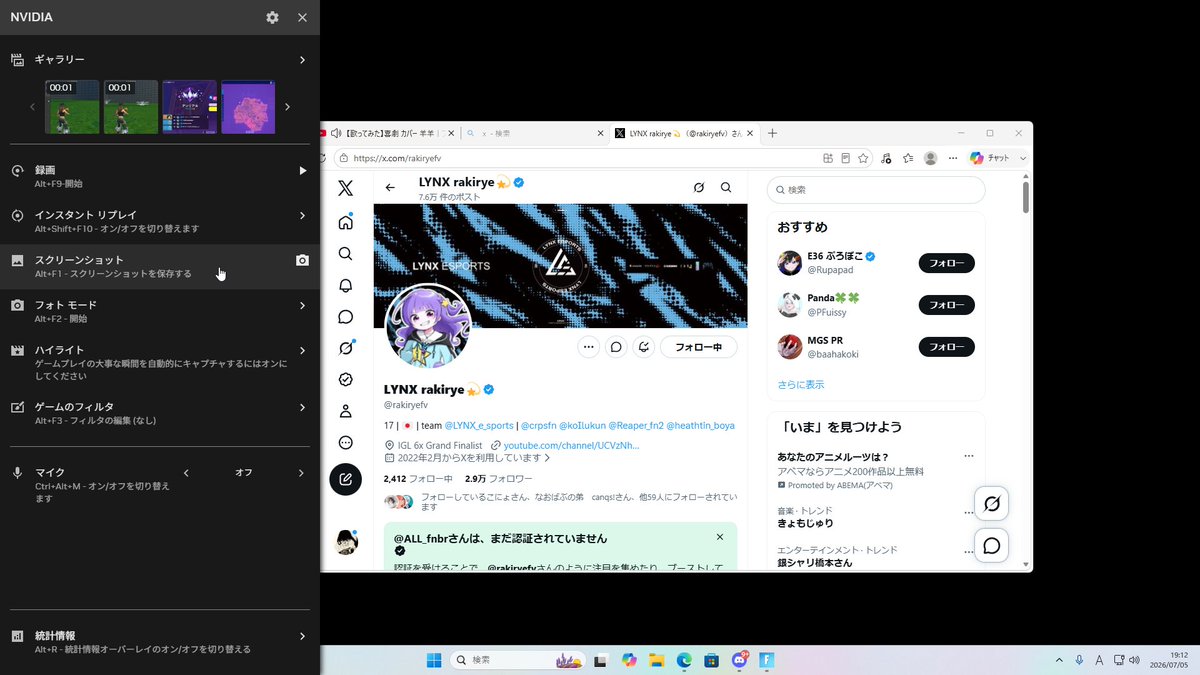Viewport: 1200px width, 675px height.
Task: Close the NVIDIA overlay panel
Action: (302, 17)
